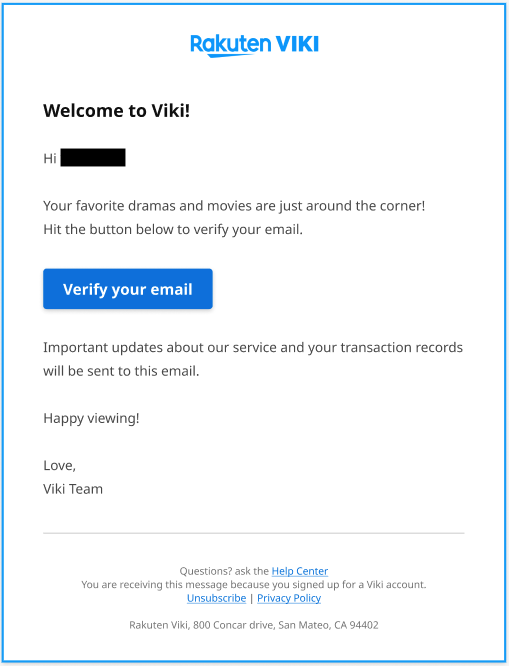Click the Rakuten VIKI logo
509x666 pixels.
tap(254, 45)
